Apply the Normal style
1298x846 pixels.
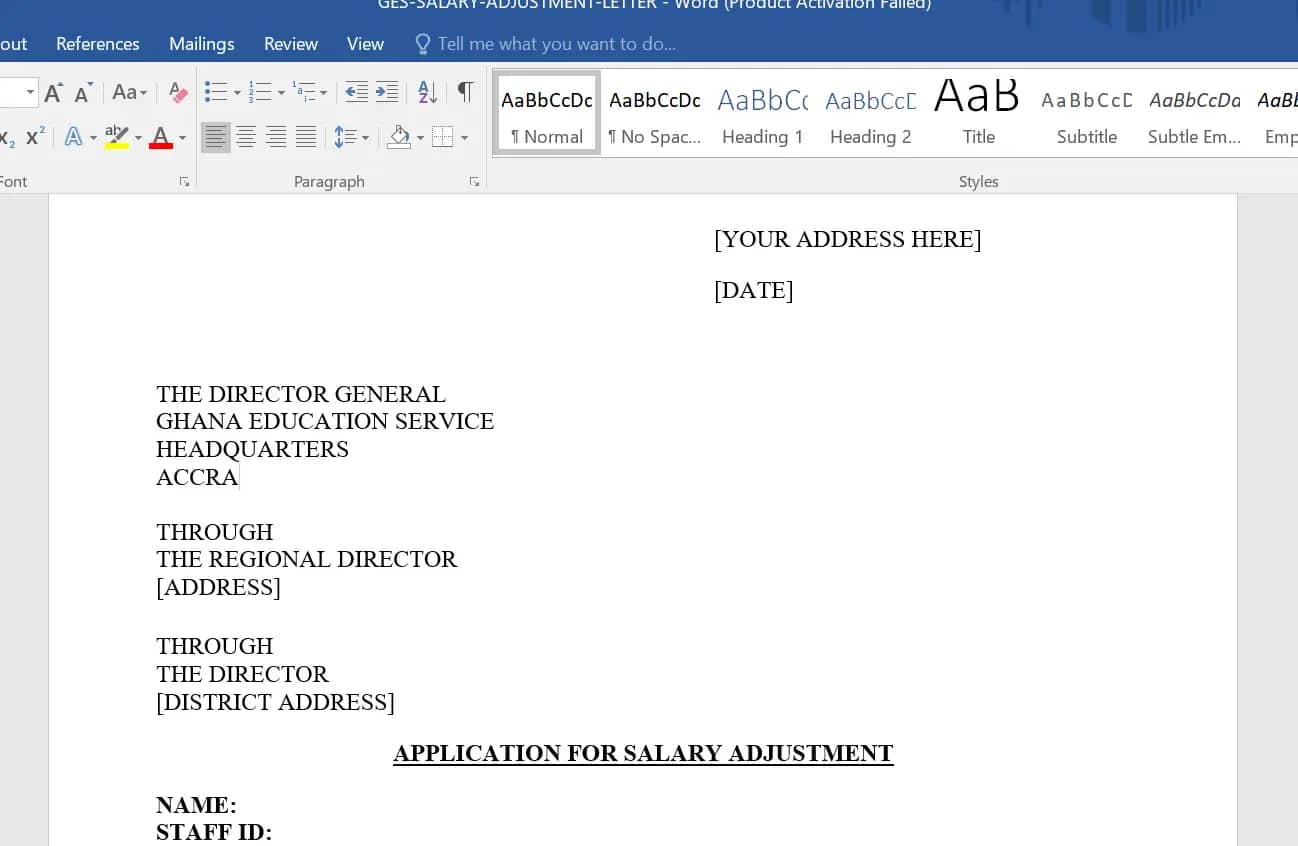[547, 112]
